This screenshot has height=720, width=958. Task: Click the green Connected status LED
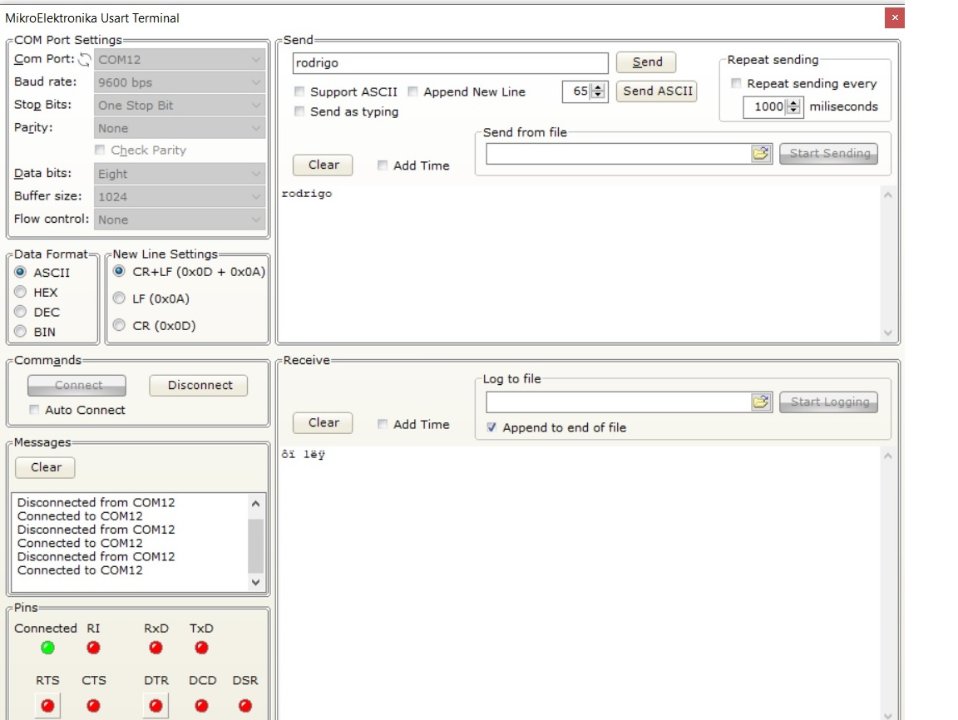point(48,648)
